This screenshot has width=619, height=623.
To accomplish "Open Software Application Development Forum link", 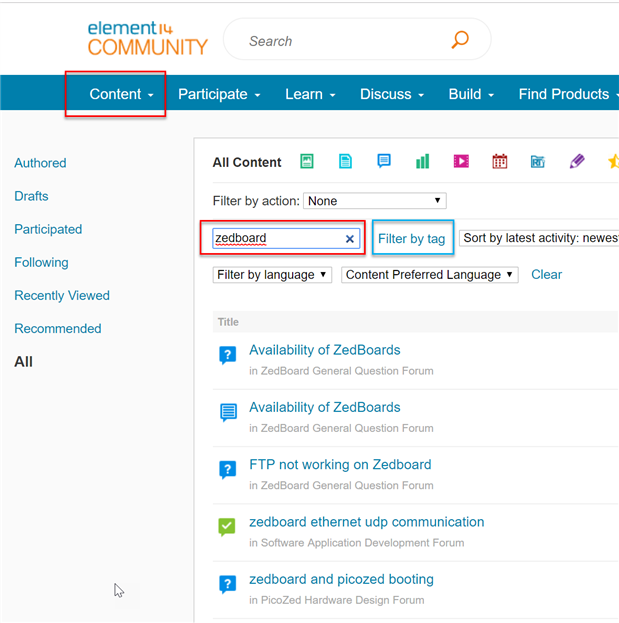I will coord(362,543).
